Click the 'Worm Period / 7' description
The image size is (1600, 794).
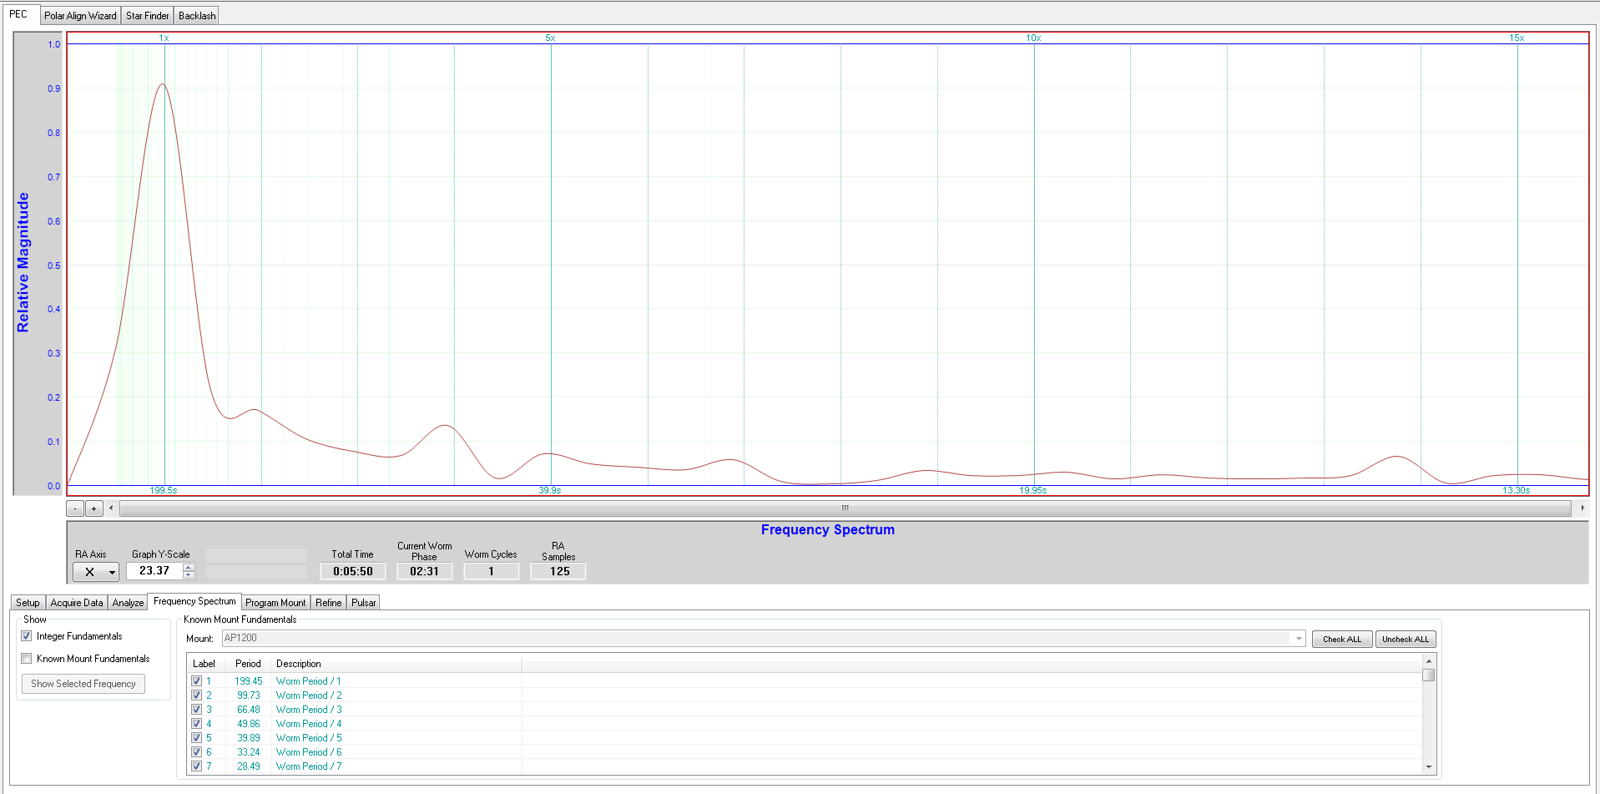pos(309,767)
